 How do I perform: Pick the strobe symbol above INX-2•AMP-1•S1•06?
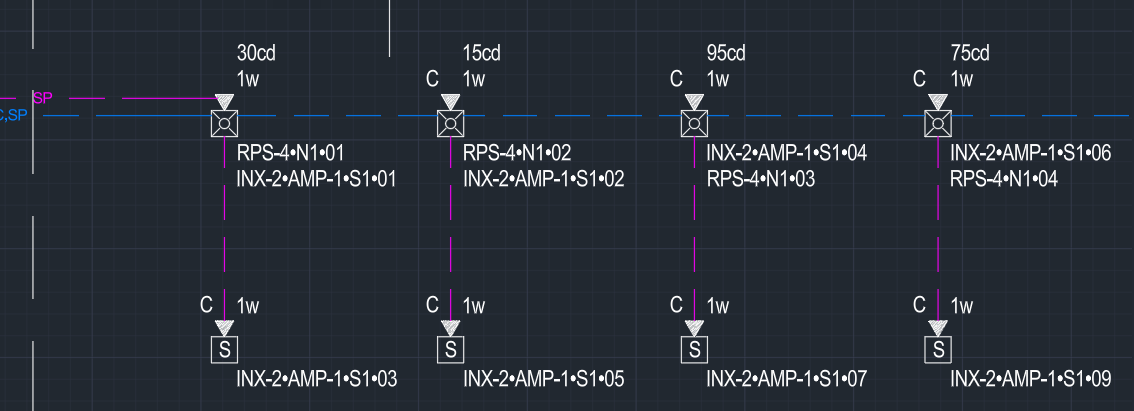[938, 124]
